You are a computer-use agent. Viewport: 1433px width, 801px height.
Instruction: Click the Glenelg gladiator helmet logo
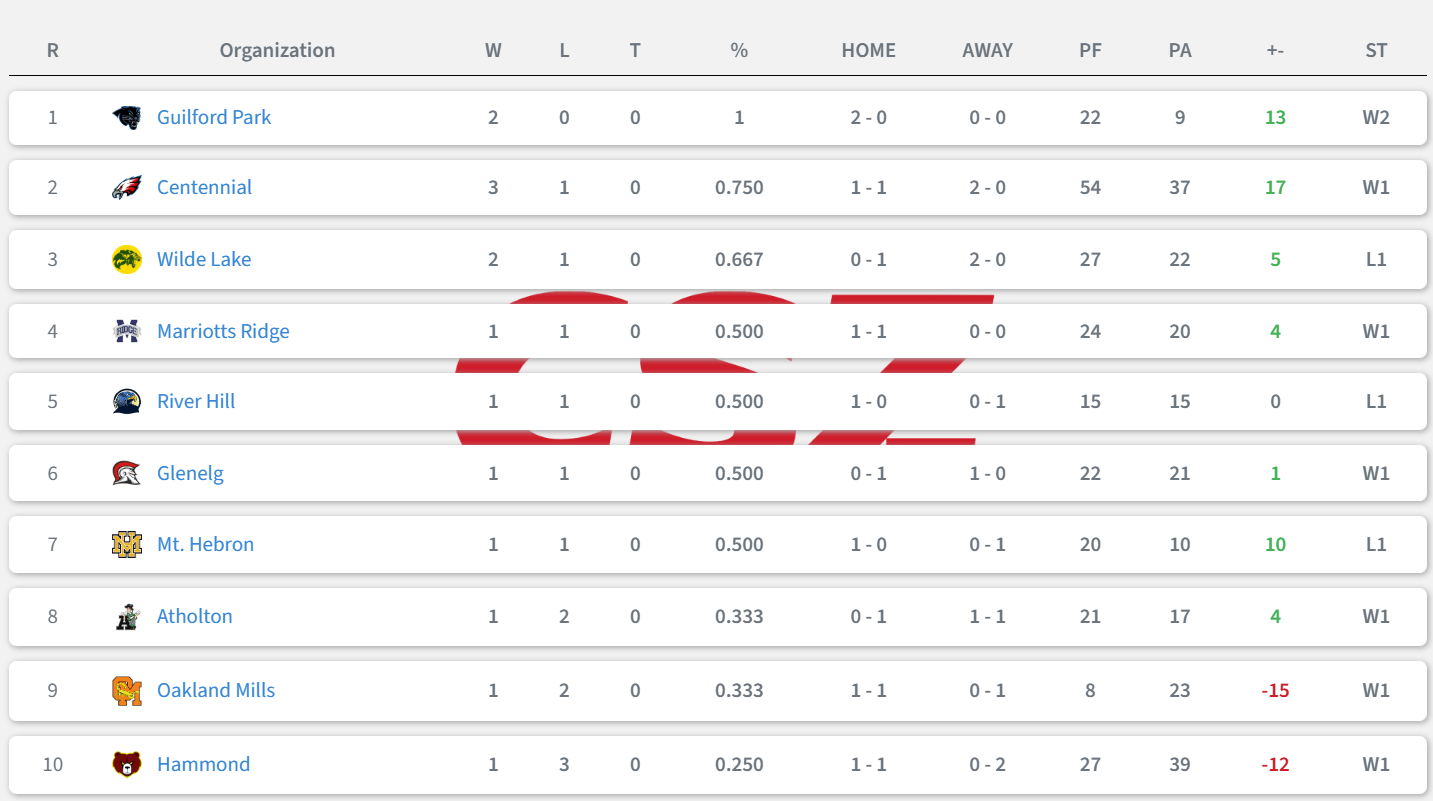point(126,473)
